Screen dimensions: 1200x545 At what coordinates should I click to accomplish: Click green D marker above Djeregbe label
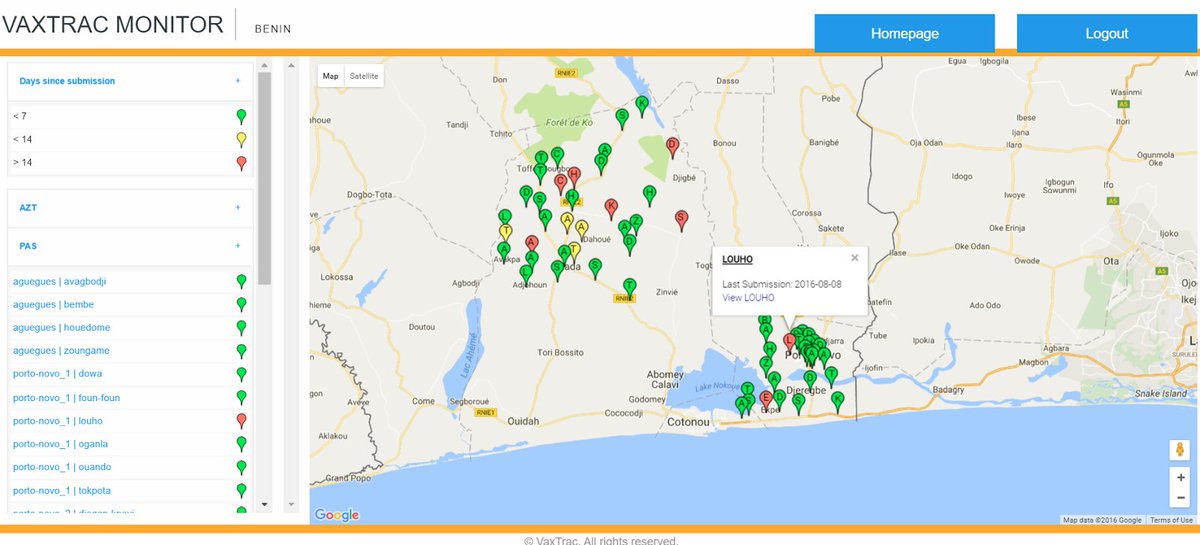pyautogui.click(x=810, y=381)
